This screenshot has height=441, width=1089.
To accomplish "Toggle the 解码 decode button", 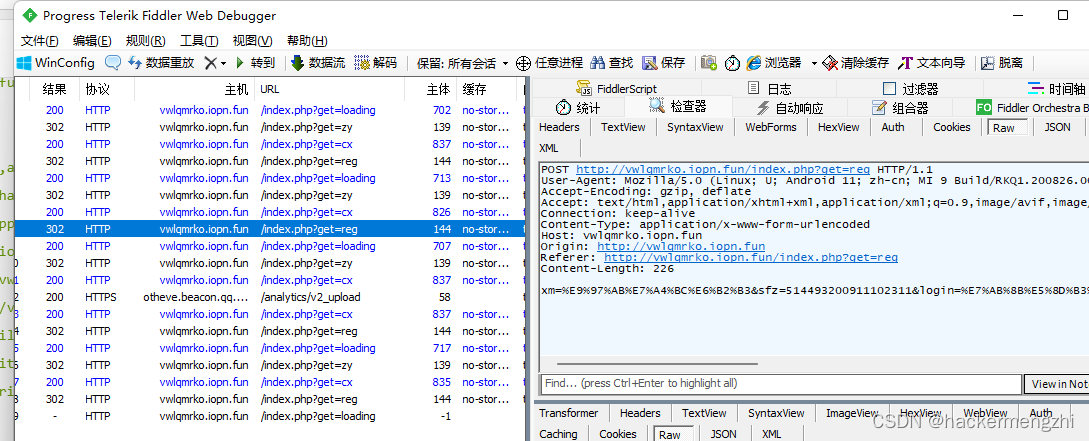I will click(x=376, y=63).
